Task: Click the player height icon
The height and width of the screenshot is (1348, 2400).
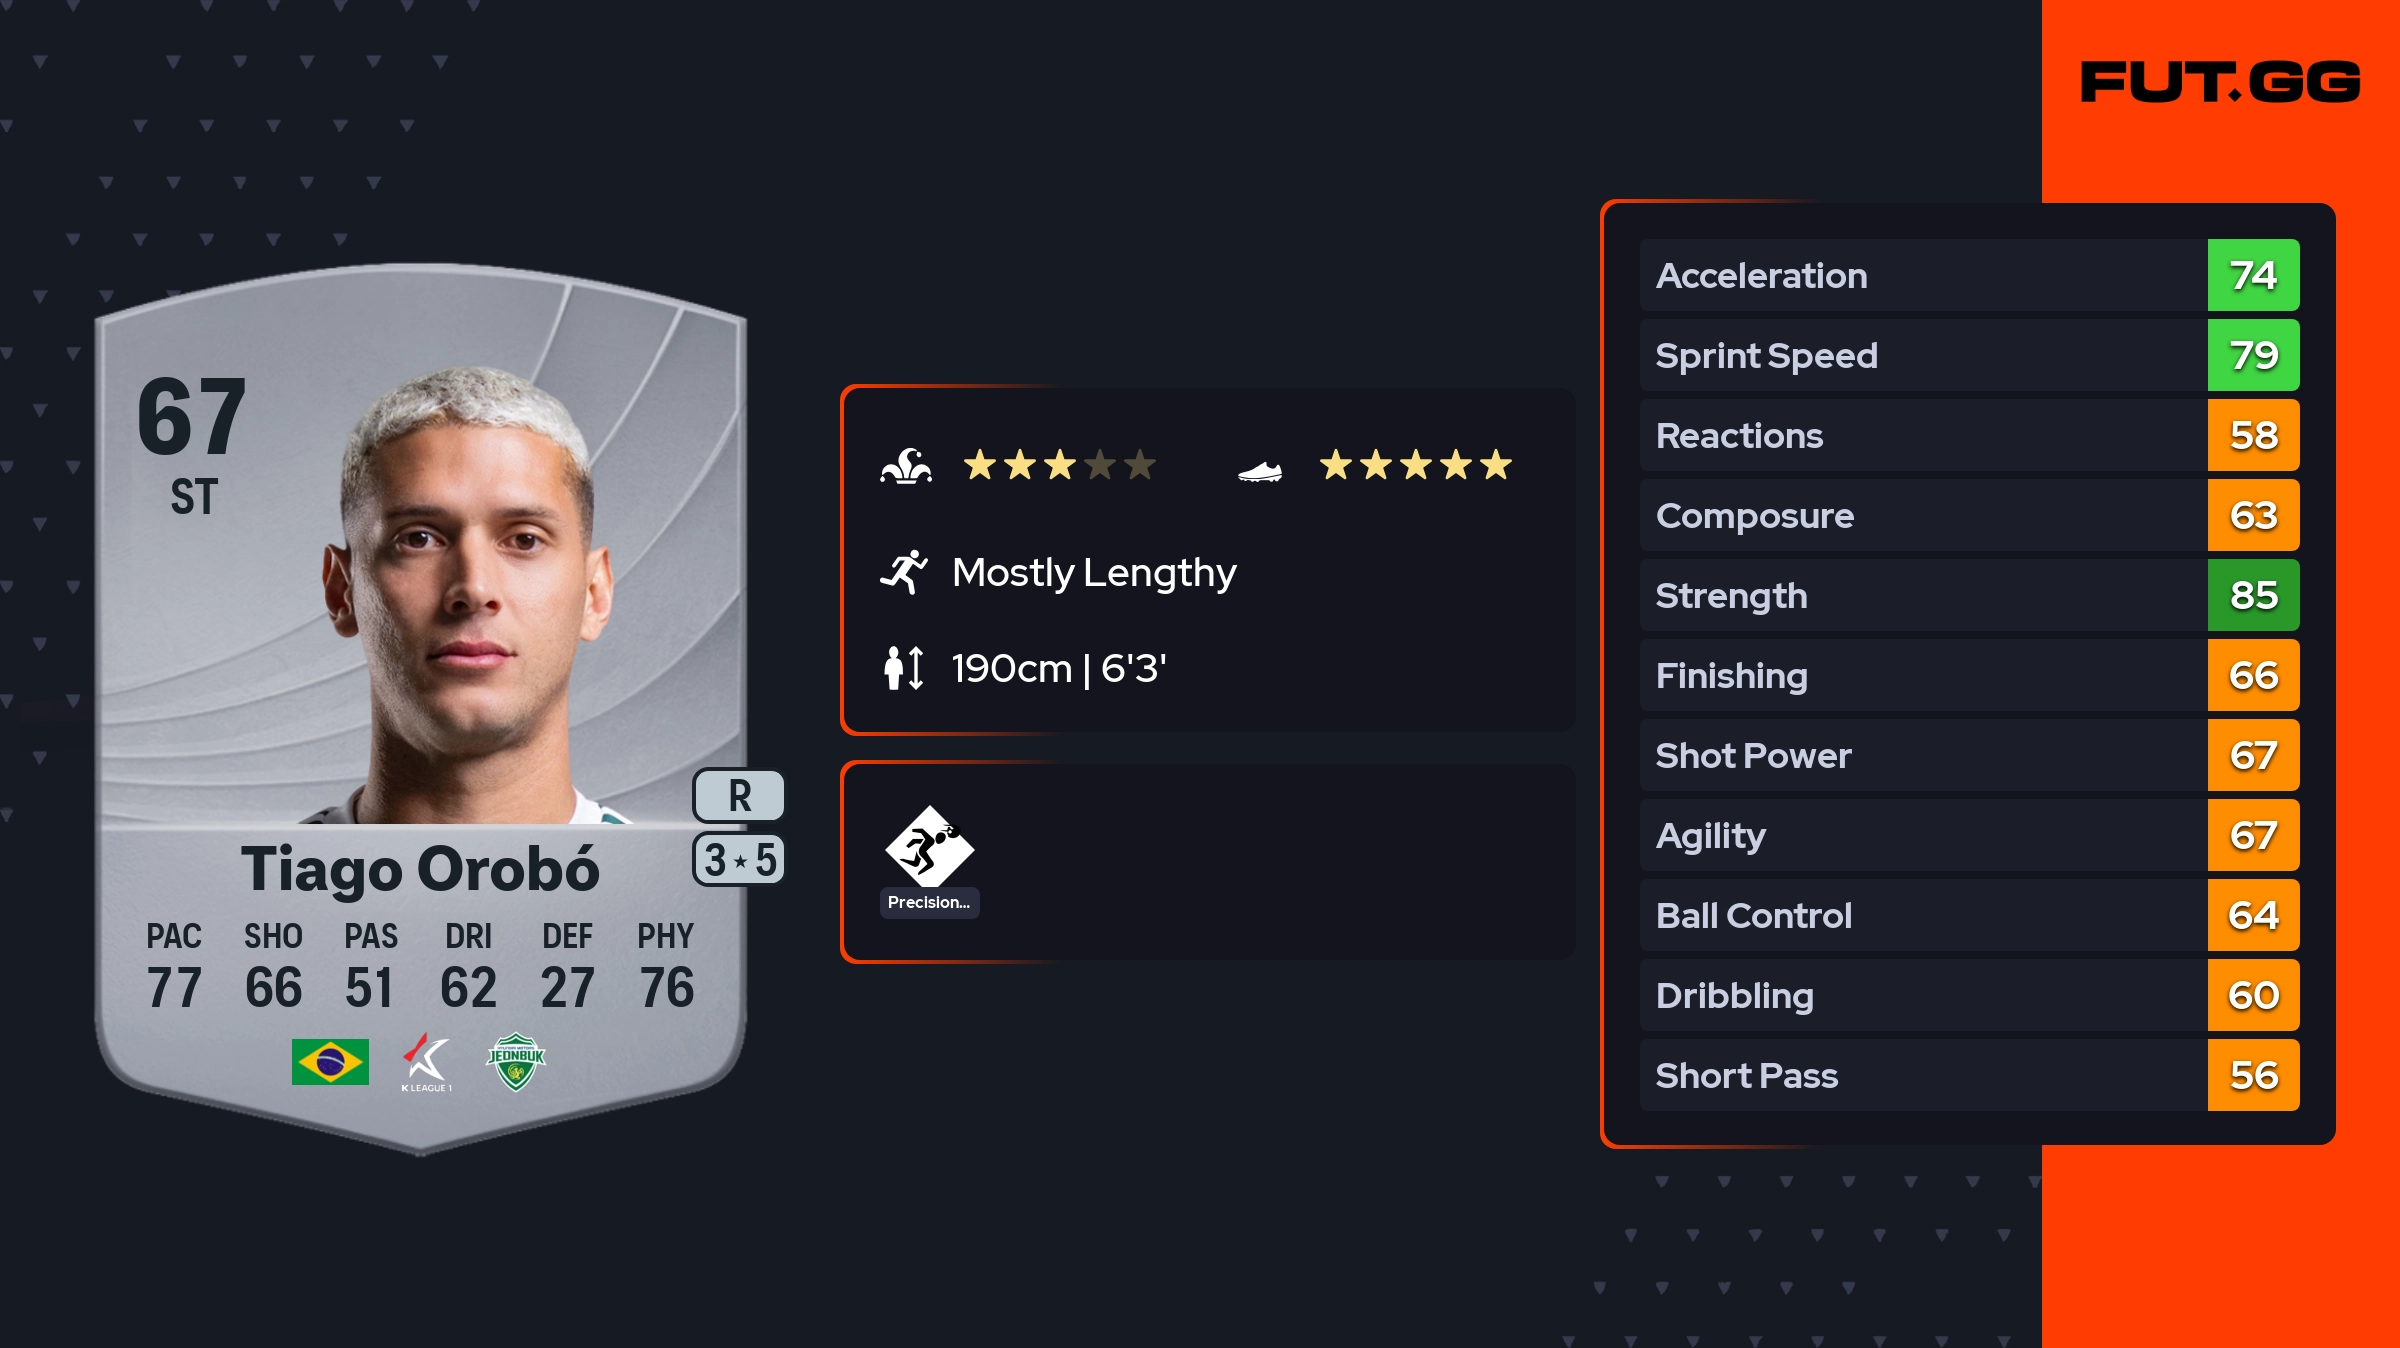Action: click(904, 668)
